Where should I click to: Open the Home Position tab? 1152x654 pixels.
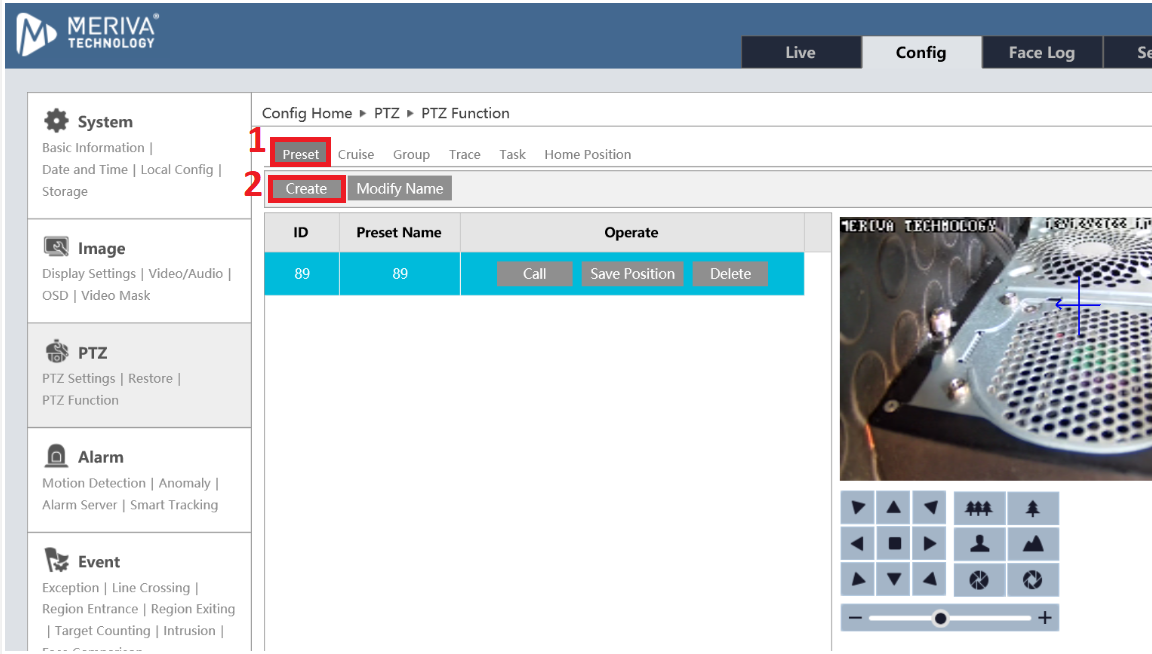point(587,154)
